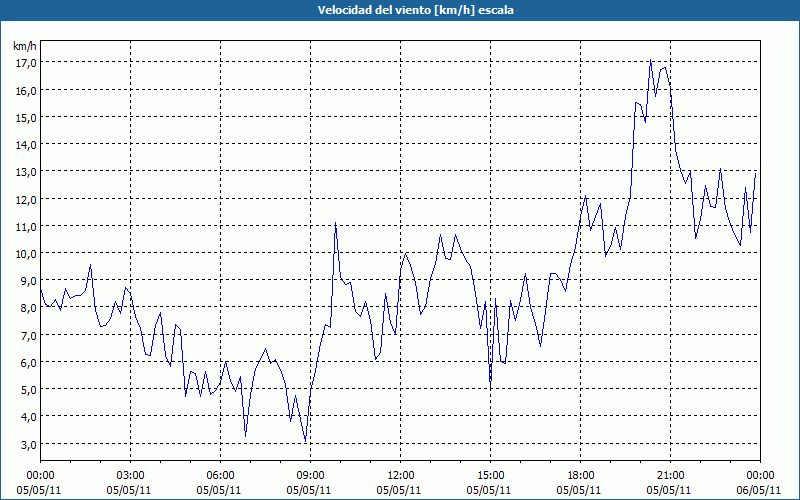Select the 13,0 y-axis label
The width and height of the screenshot is (800, 500).
27,172
